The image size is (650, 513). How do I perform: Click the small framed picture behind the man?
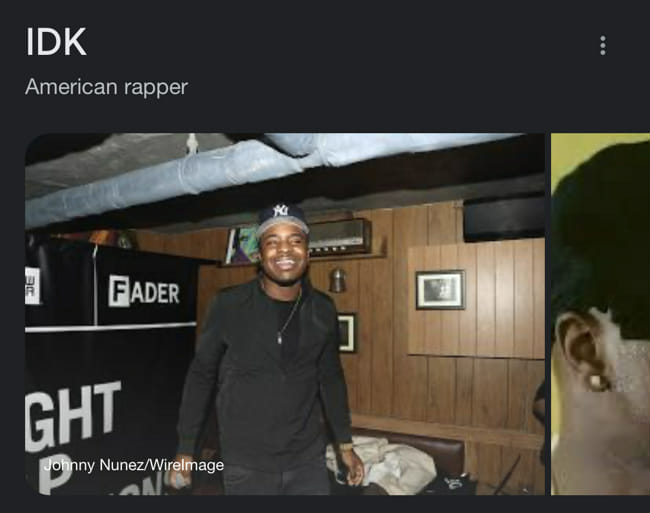pyautogui.click(x=347, y=333)
